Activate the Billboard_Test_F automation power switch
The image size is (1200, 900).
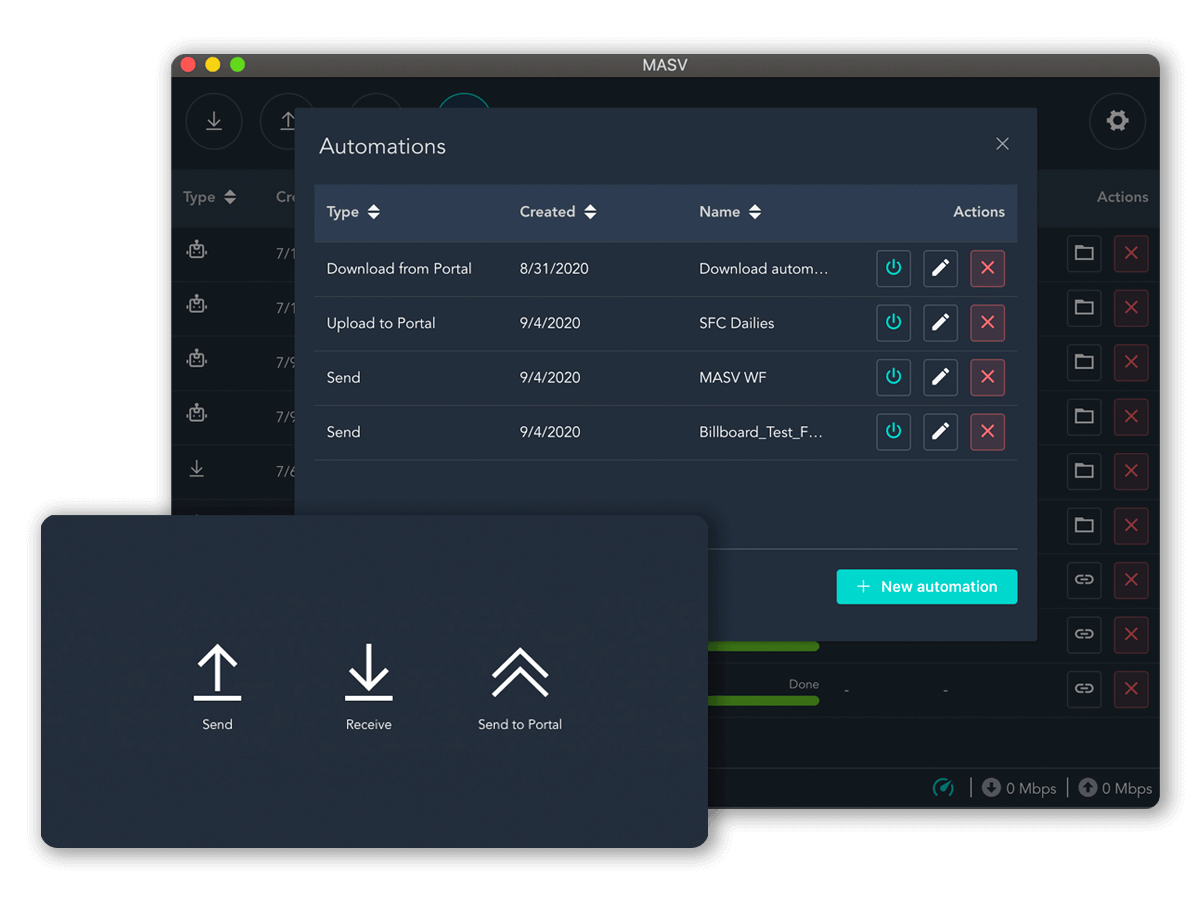click(893, 431)
